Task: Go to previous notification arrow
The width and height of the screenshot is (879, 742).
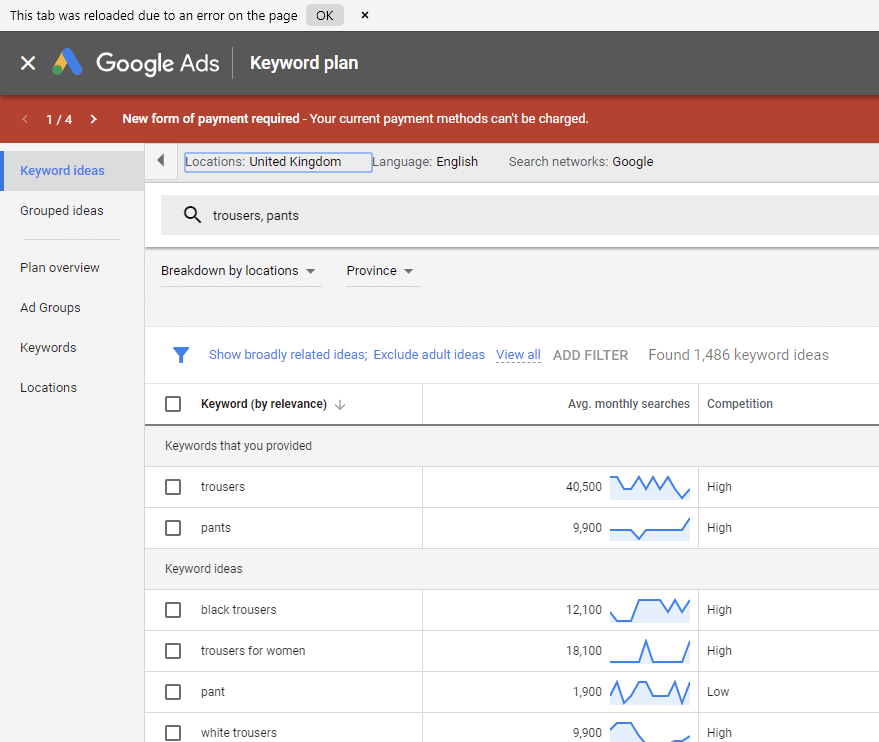Action: [x=25, y=119]
